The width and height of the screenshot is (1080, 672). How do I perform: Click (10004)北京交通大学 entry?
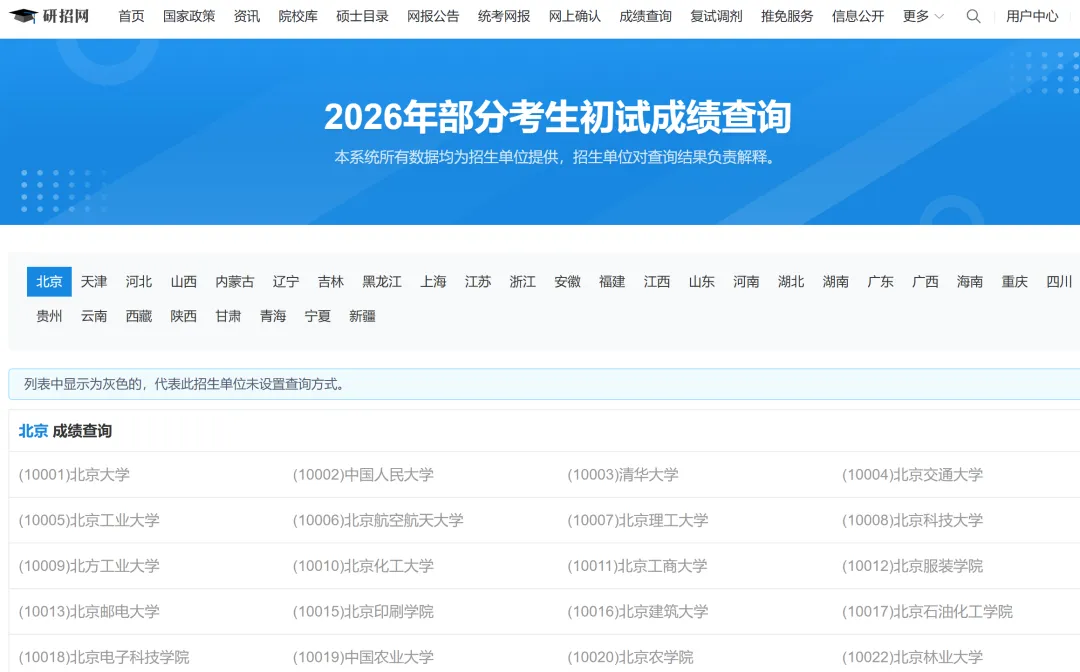[912, 474]
